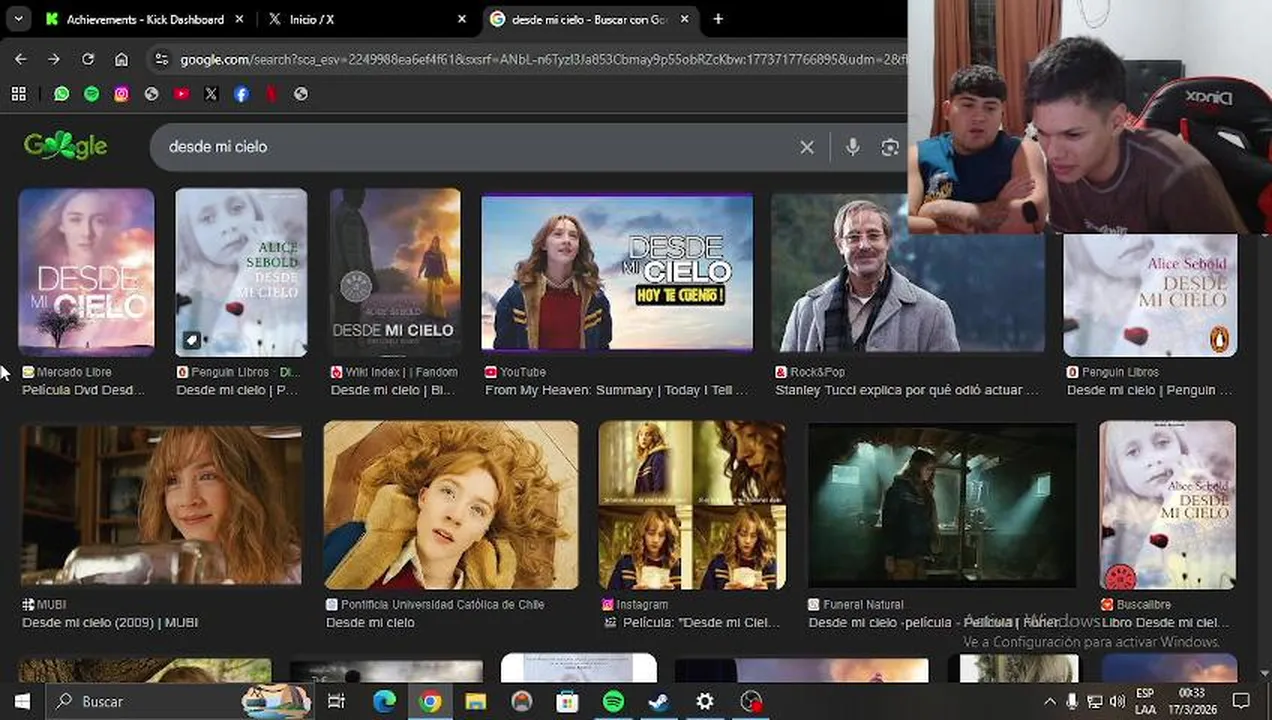Open volume control in system tray
Viewport: 1272px width, 720px height.
pos(1117,702)
